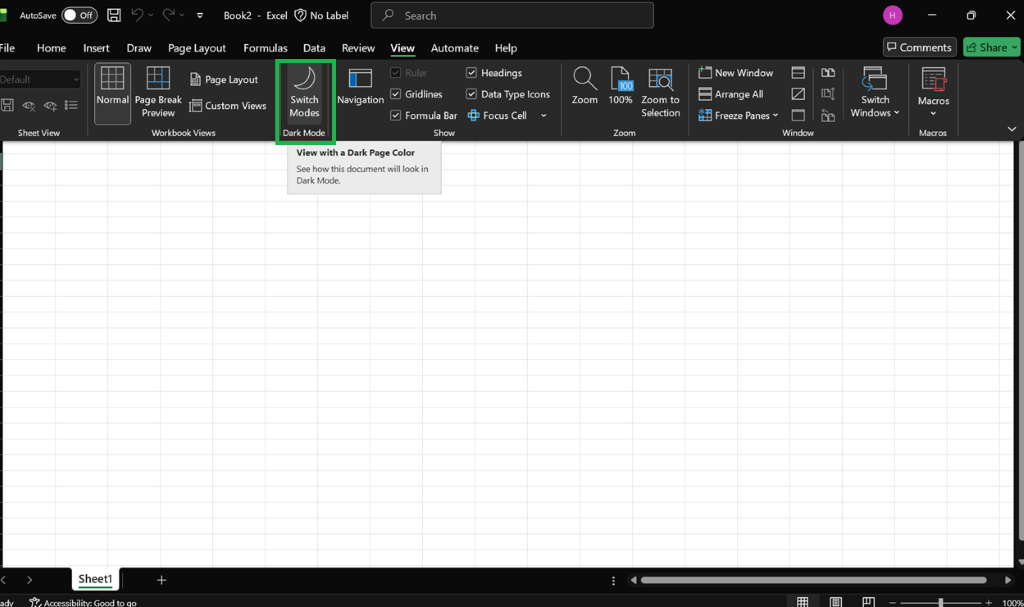The height and width of the screenshot is (607, 1024).
Task: Click the sheet view Options list icon
Action: pos(71,105)
